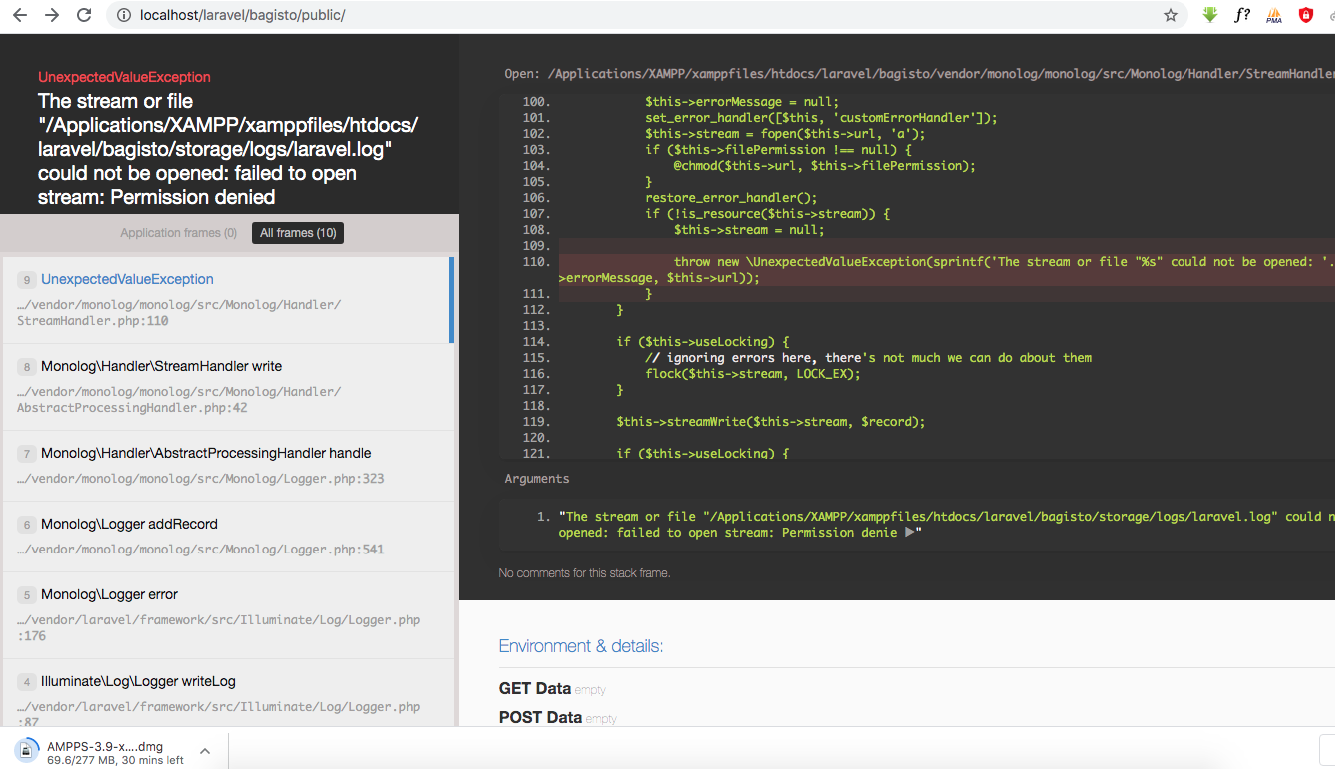Click Environment & details heading

coord(581,646)
